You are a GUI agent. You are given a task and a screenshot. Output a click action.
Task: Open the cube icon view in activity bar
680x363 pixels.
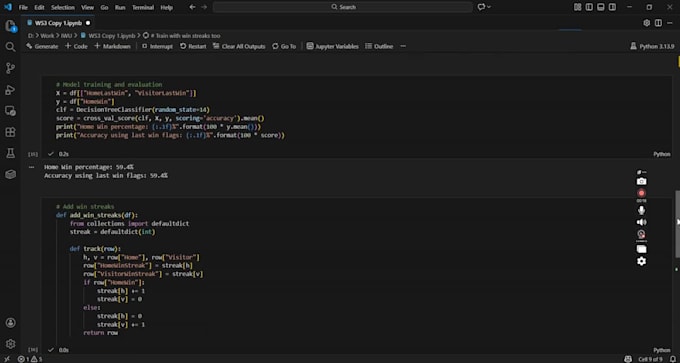pyautogui.click(x=10, y=174)
